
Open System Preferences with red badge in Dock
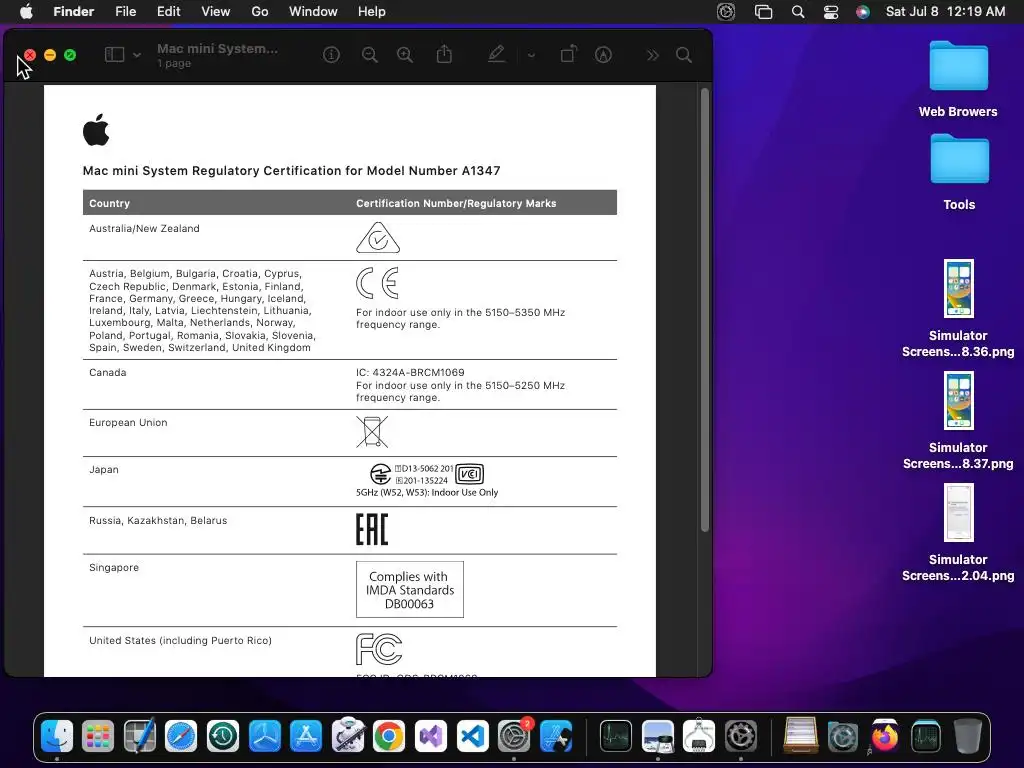514,736
